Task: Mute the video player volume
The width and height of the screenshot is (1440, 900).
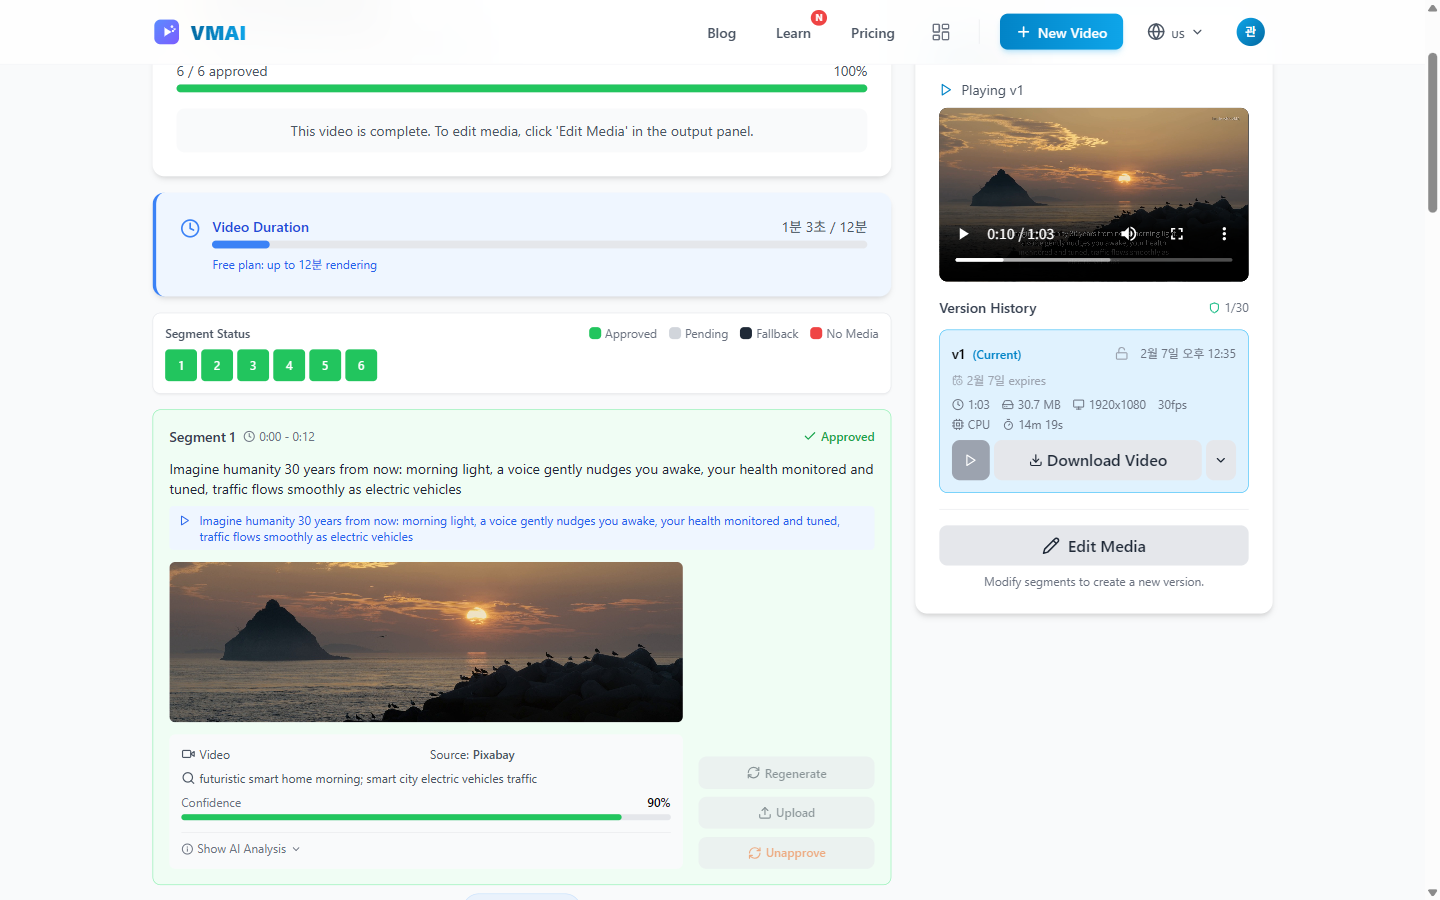Action: [1128, 234]
